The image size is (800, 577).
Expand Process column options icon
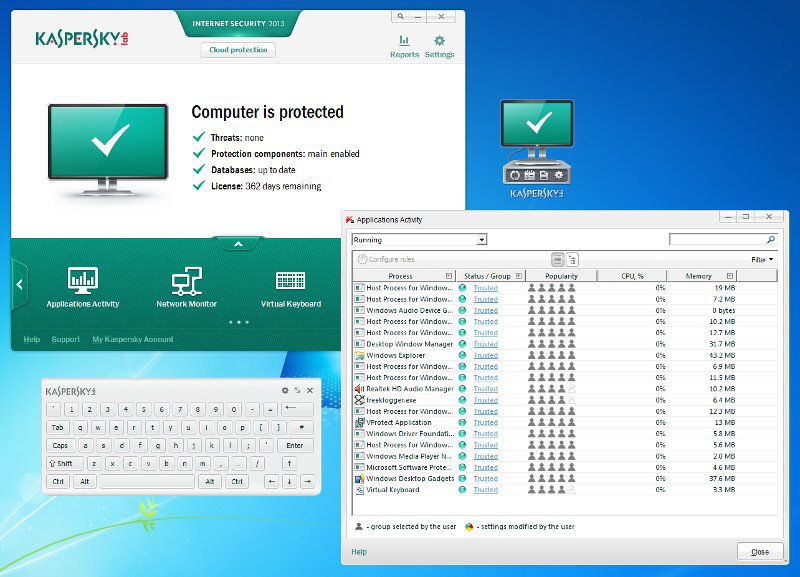click(x=448, y=276)
